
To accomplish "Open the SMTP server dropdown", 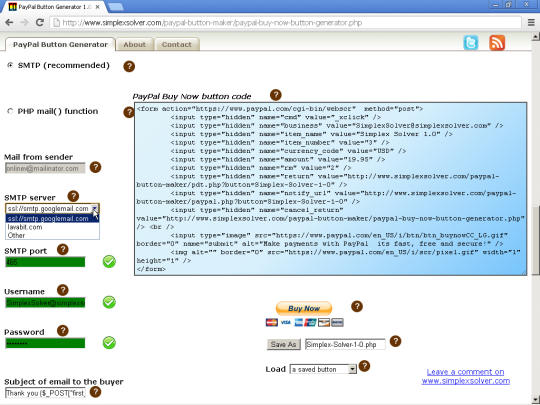I will 52,208.
